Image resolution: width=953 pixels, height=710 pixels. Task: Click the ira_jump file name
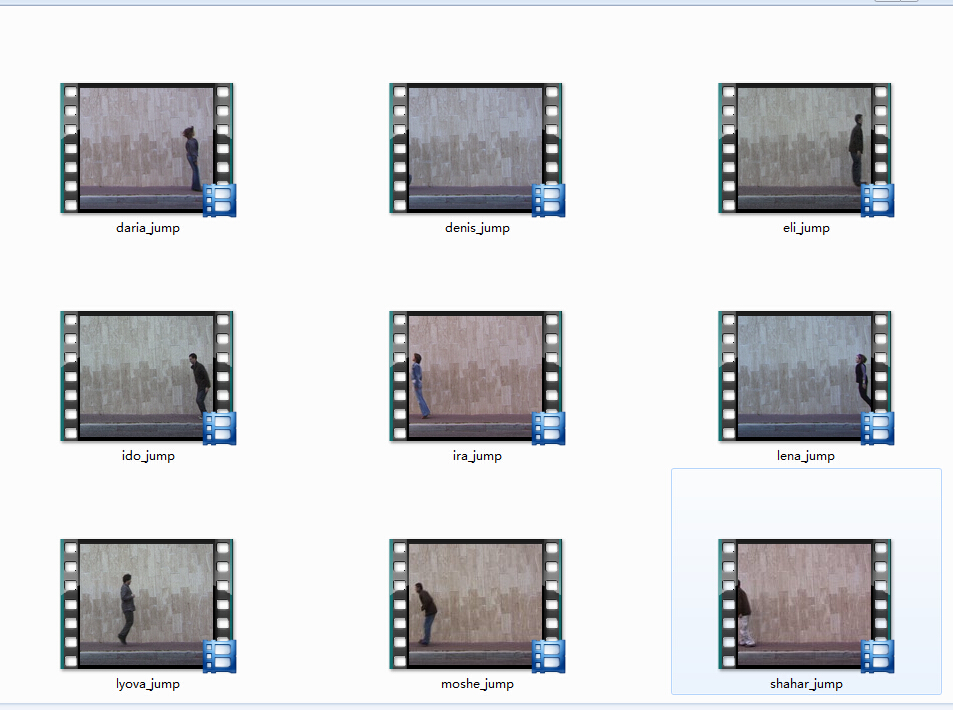tap(477, 456)
